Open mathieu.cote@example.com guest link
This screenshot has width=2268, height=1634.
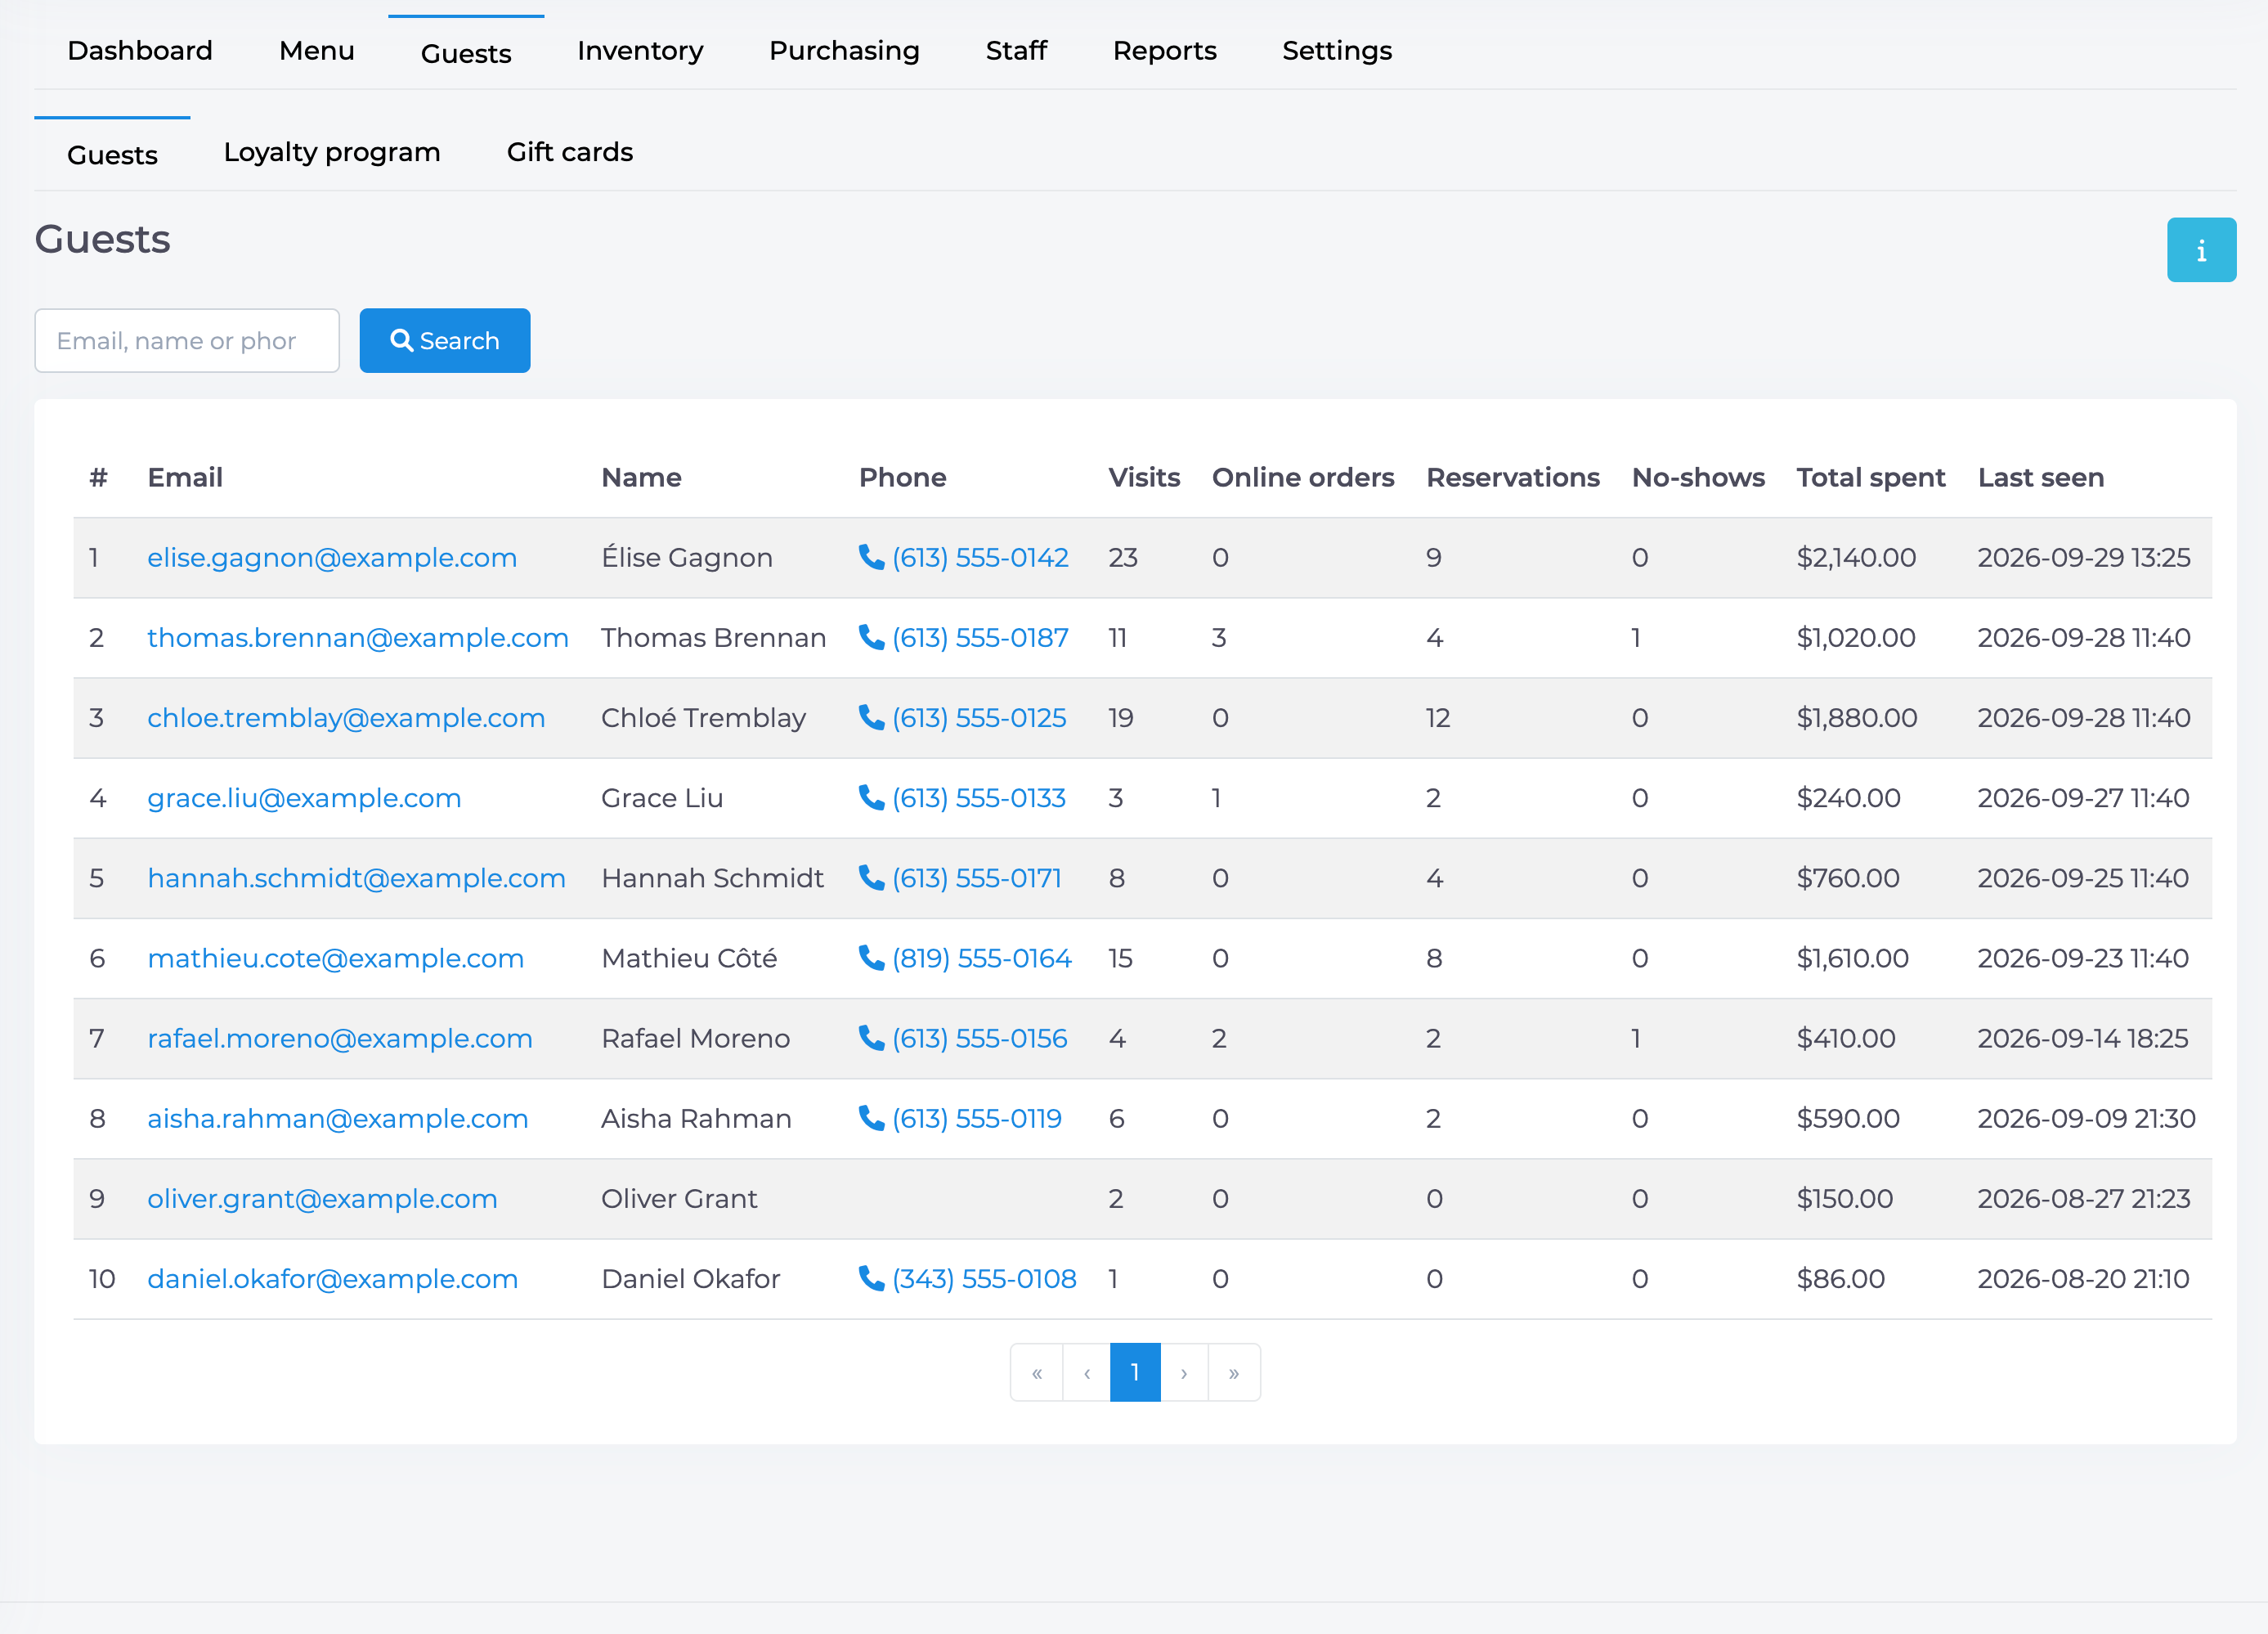click(x=335, y=957)
